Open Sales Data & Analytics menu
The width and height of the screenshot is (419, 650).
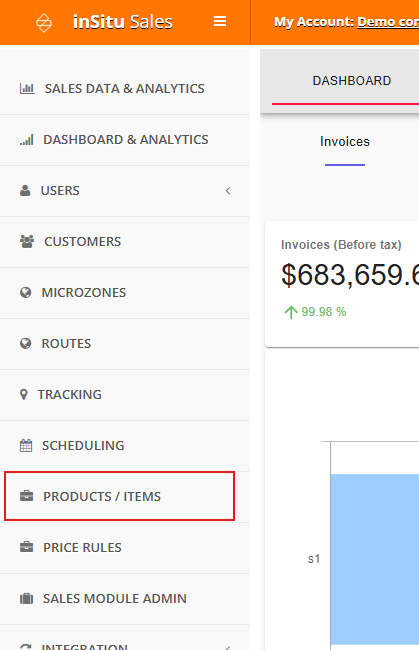click(125, 89)
